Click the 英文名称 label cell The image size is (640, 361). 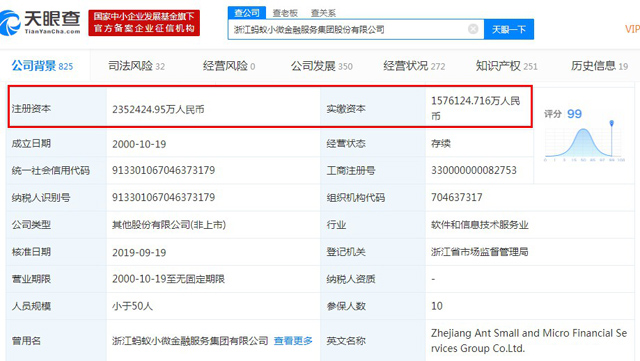coord(373,341)
